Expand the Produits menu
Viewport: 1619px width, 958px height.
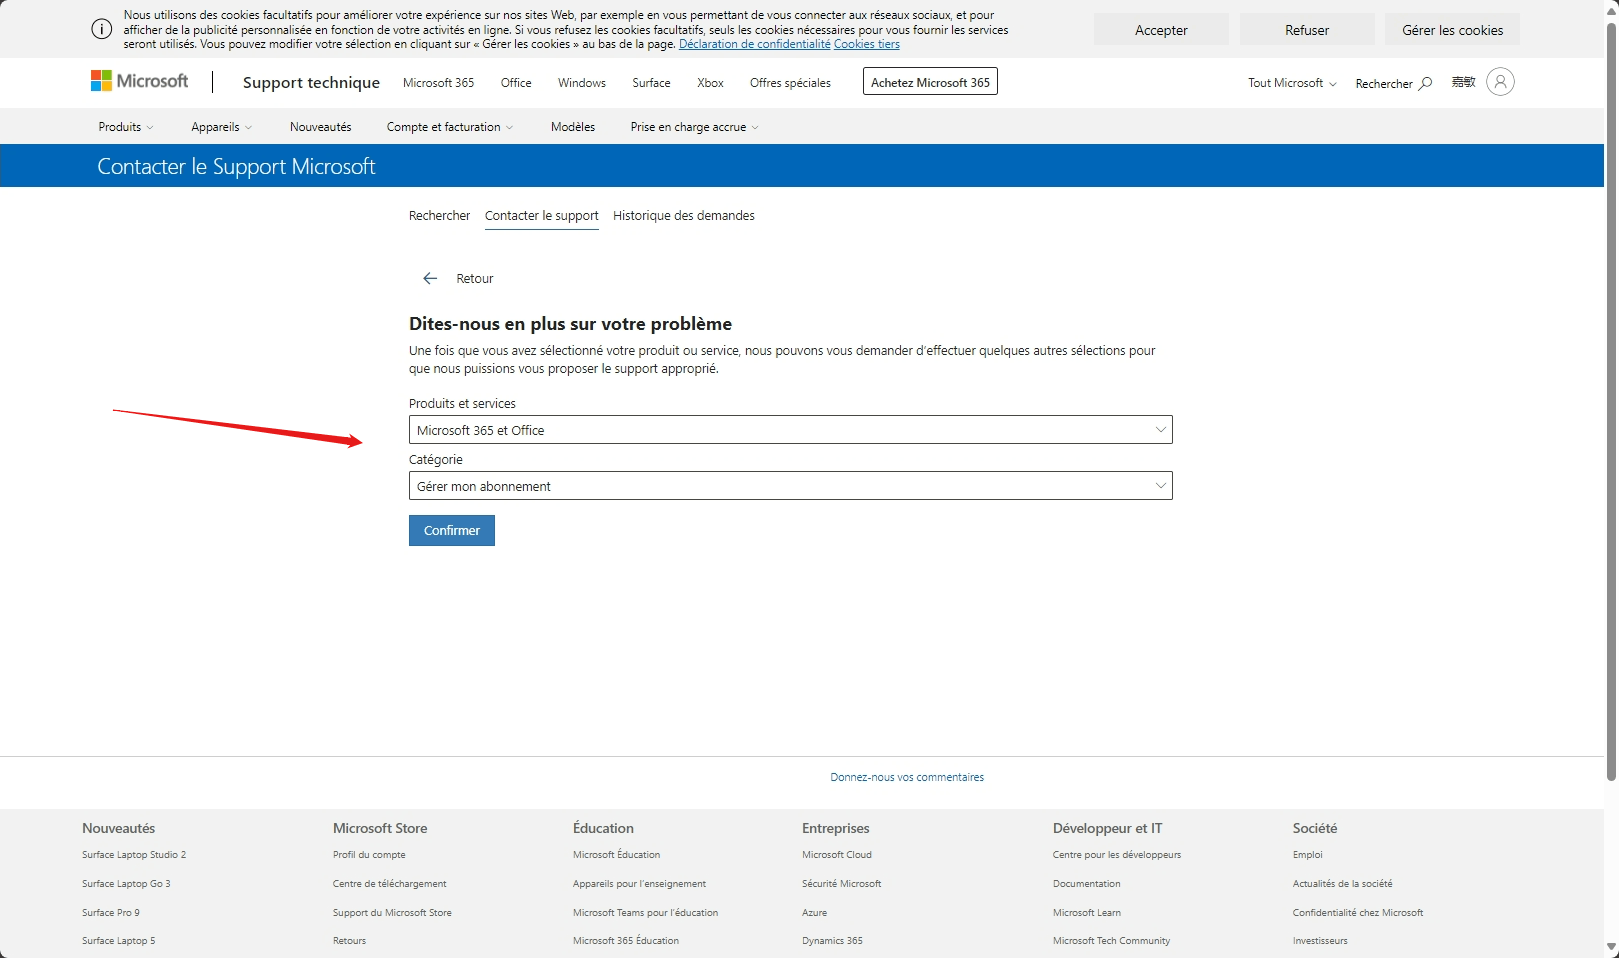point(126,127)
